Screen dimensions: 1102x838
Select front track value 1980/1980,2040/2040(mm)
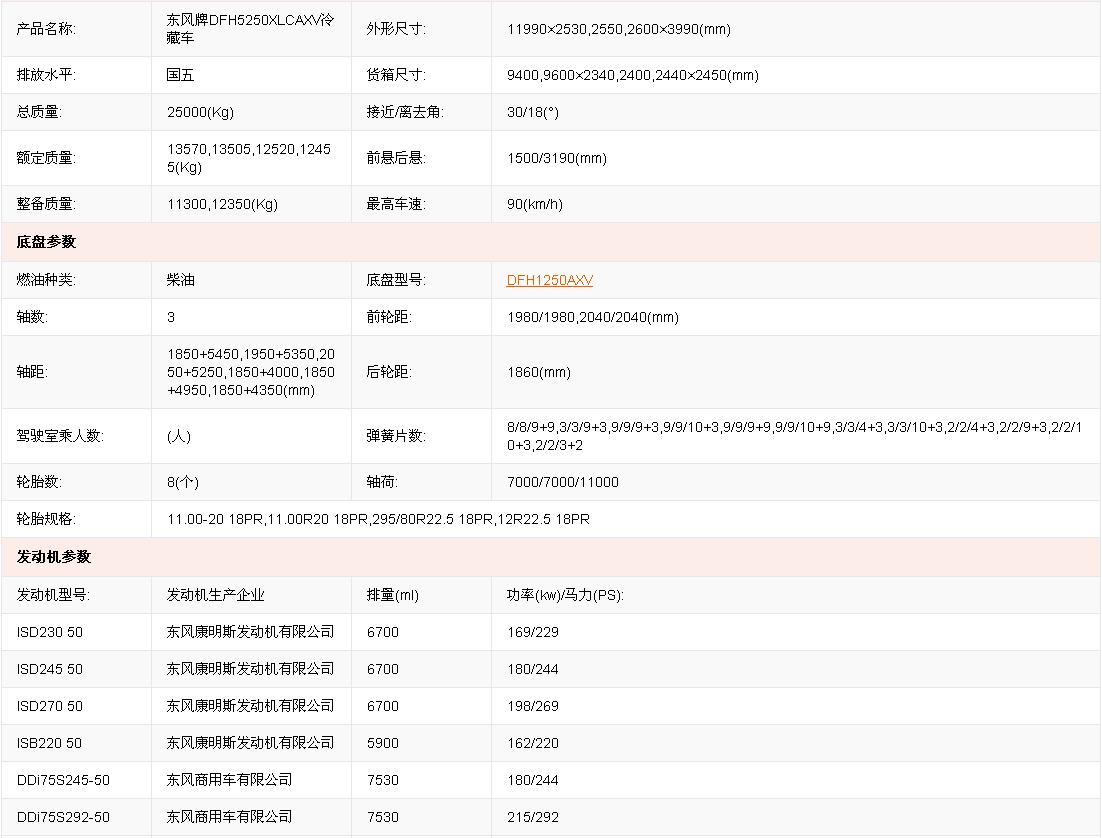592,317
